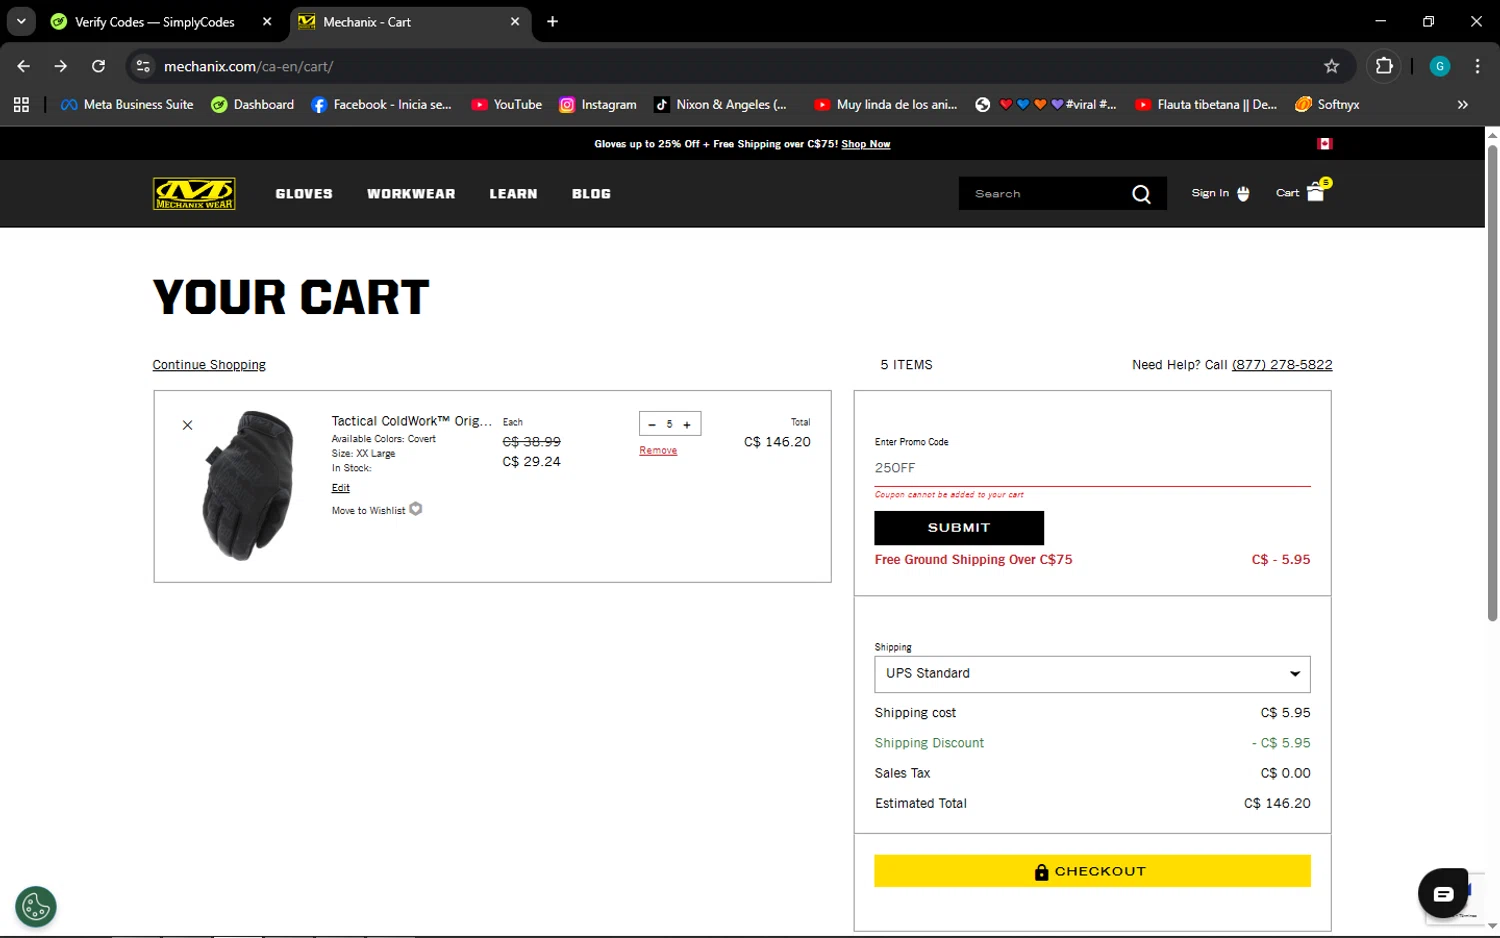Open a new browser tab
The width and height of the screenshot is (1500, 938).
point(552,21)
